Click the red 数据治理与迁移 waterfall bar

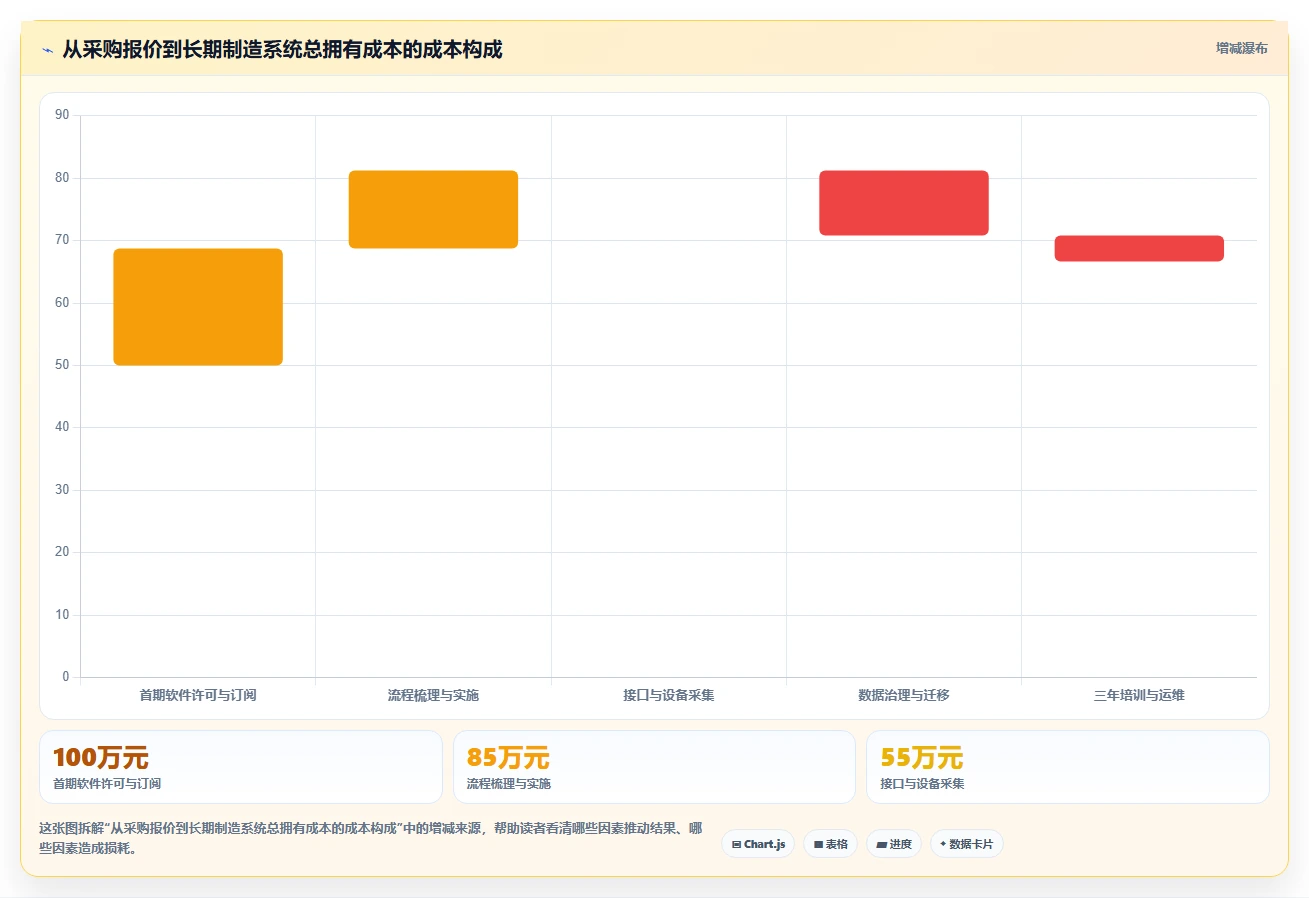click(904, 203)
